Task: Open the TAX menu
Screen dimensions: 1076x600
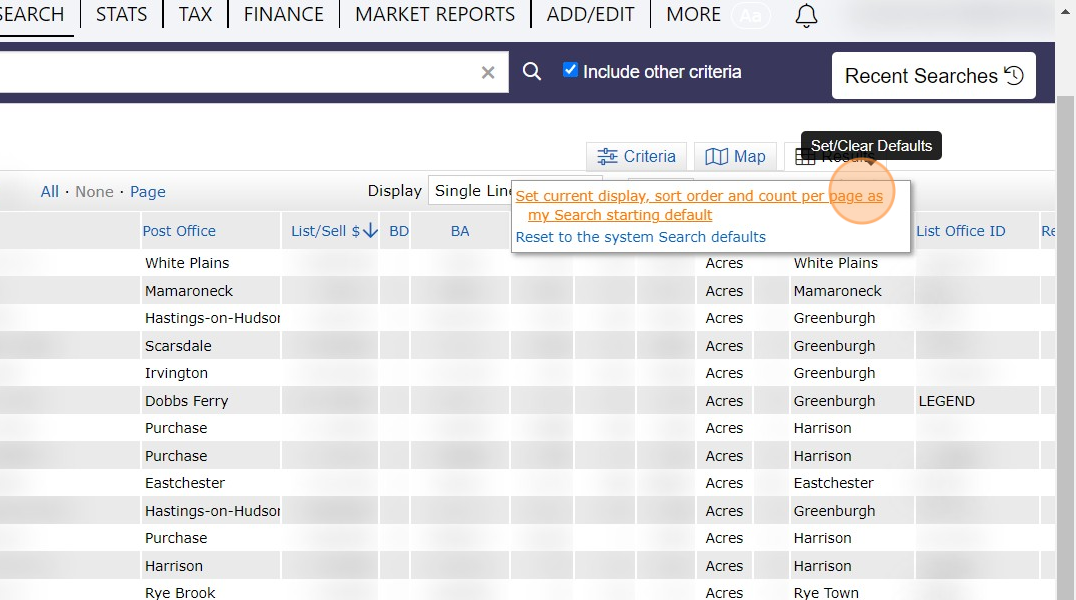Action: click(196, 14)
